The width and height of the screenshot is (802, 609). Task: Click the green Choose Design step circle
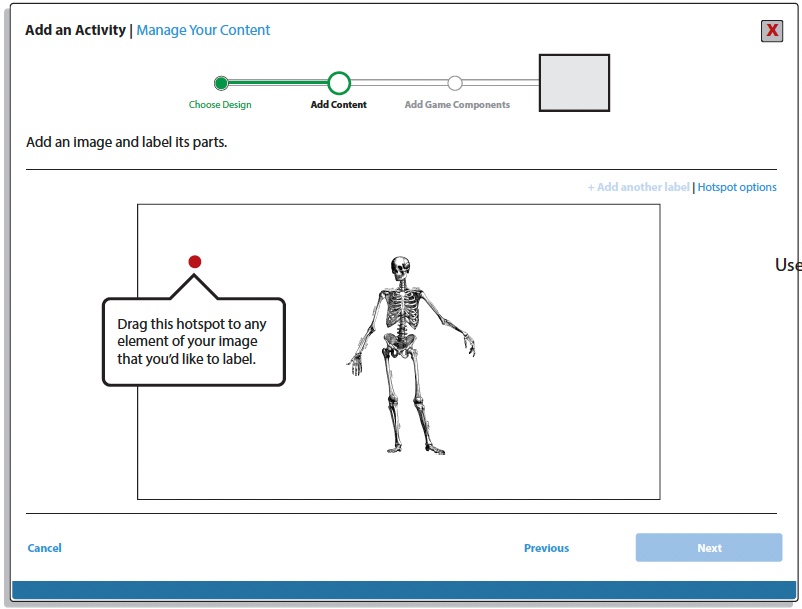point(221,83)
